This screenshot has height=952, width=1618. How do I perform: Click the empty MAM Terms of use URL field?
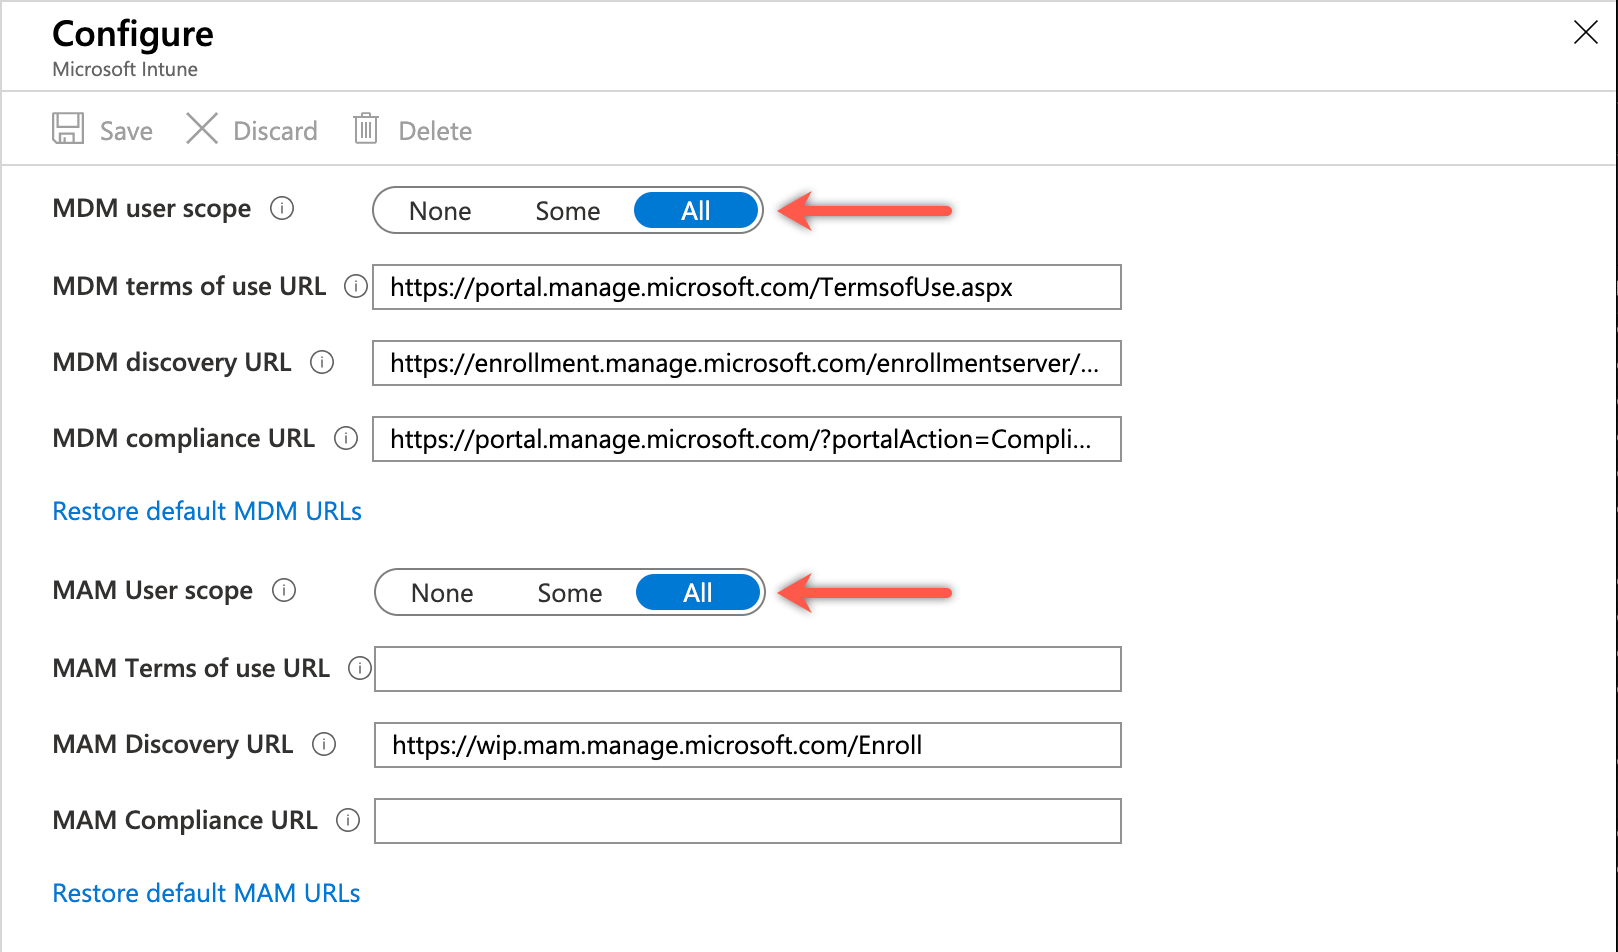click(x=747, y=669)
